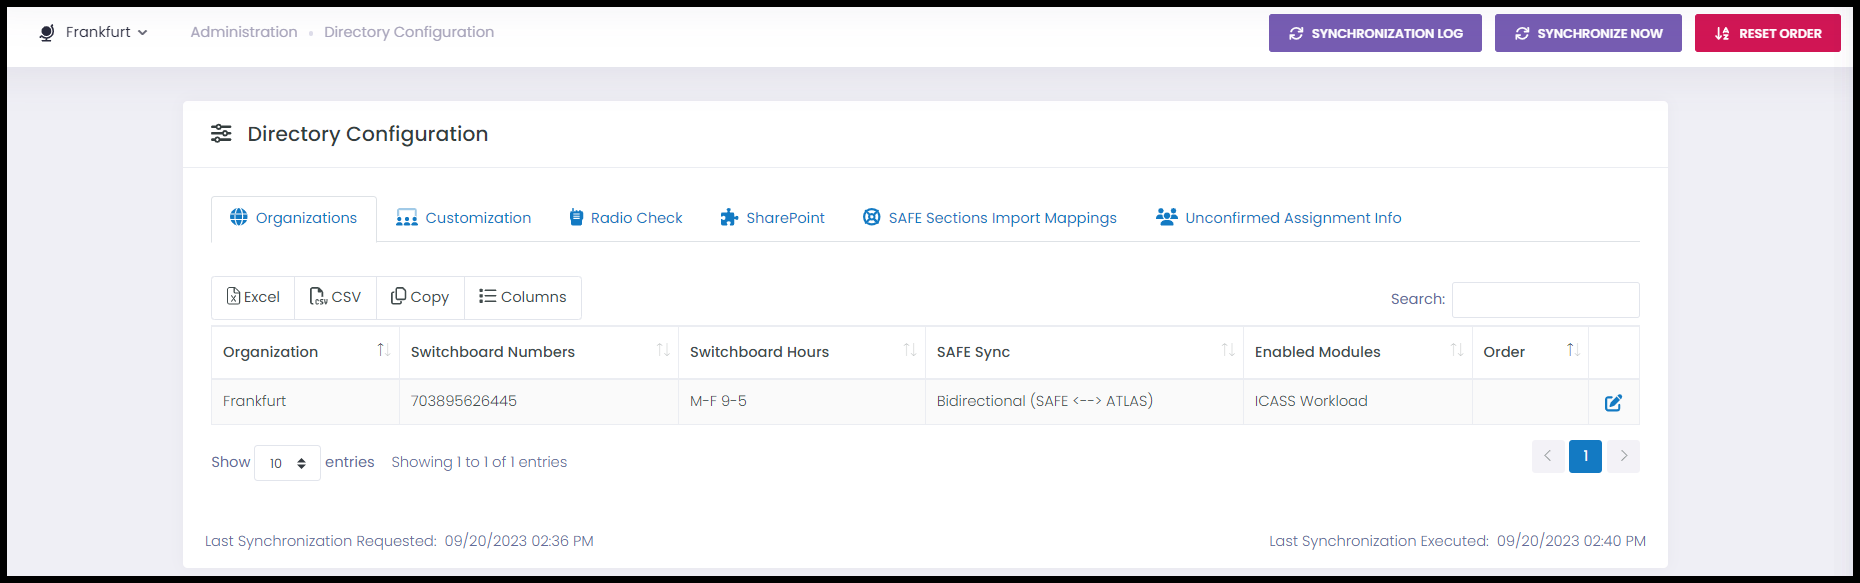The height and width of the screenshot is (583, 1860).
Task: Switch to the Customization tab
Action: pos(464,218)
